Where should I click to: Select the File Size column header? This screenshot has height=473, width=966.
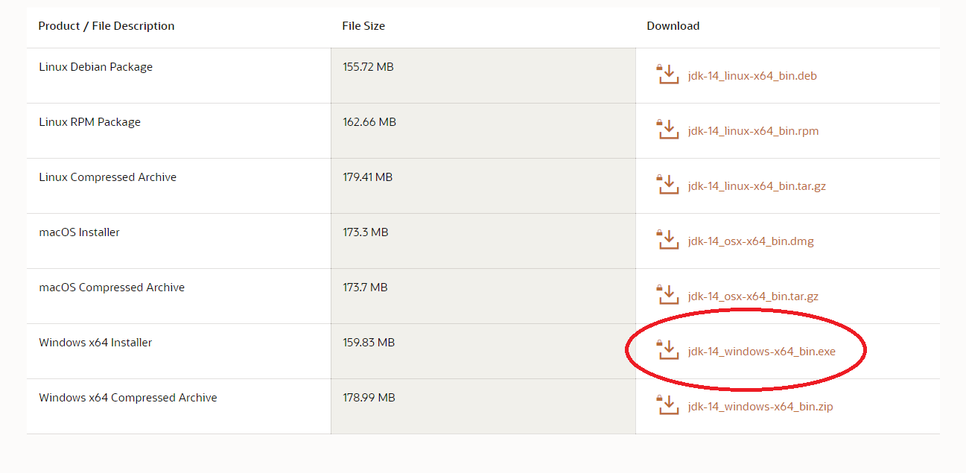point(363,26)
